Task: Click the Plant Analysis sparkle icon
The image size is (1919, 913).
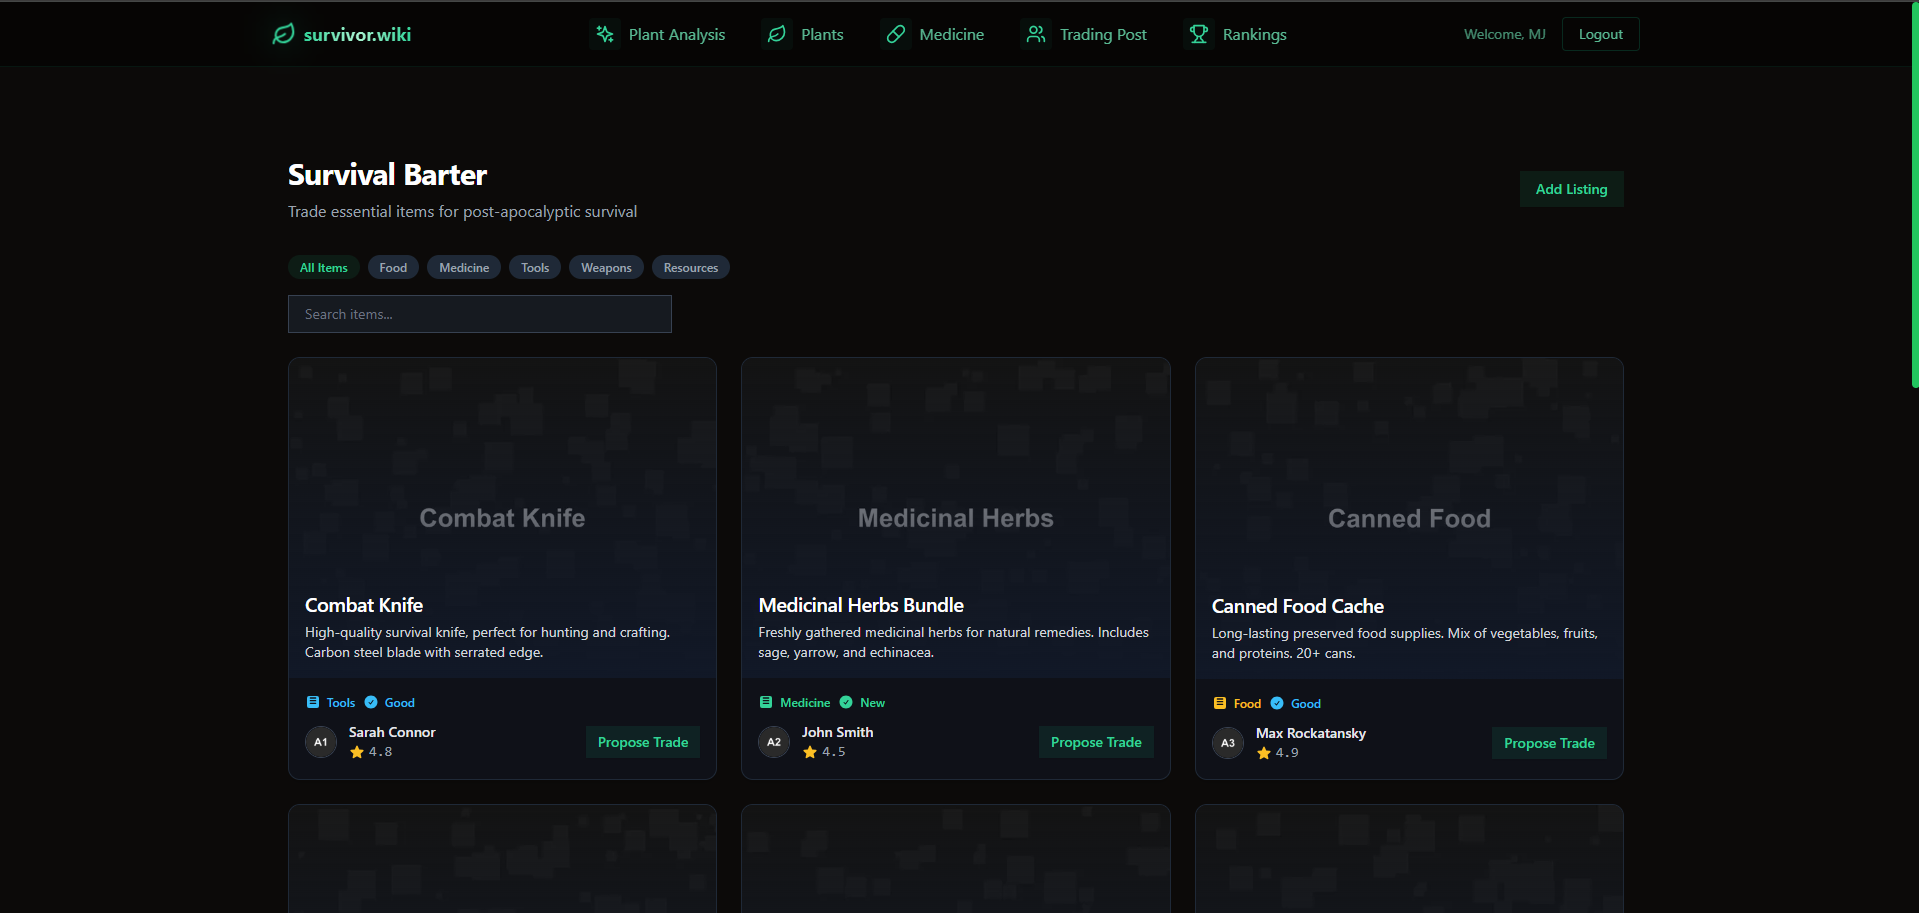Action: point(605,34)
